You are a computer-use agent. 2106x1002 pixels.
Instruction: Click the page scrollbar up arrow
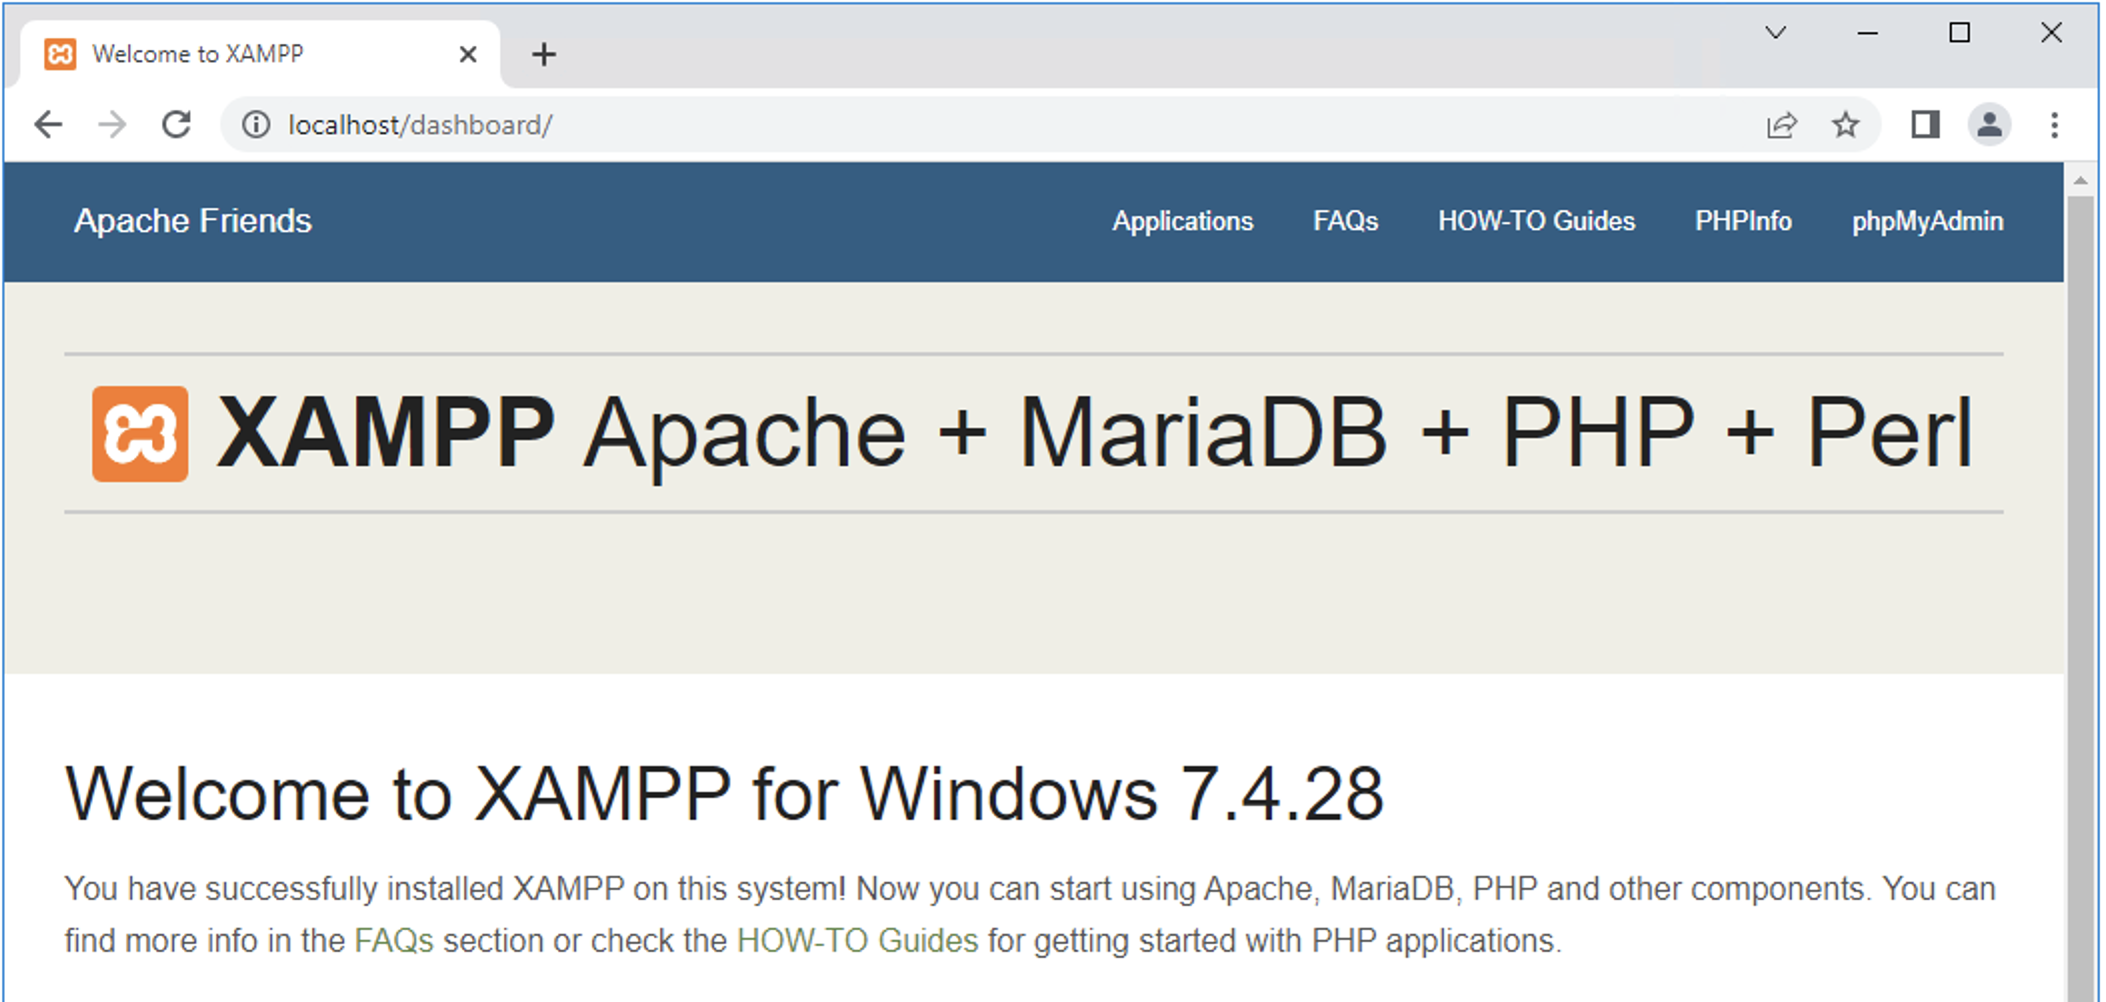2080,181
